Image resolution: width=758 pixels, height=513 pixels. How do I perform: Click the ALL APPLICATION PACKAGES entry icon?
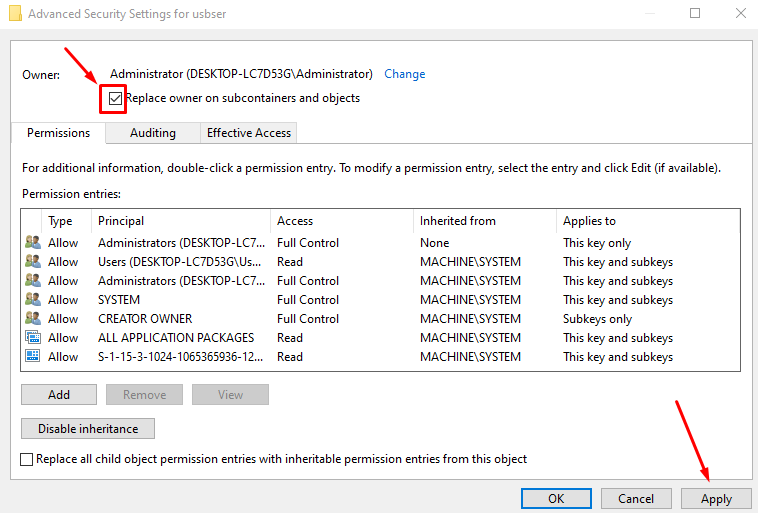[32, 338]
